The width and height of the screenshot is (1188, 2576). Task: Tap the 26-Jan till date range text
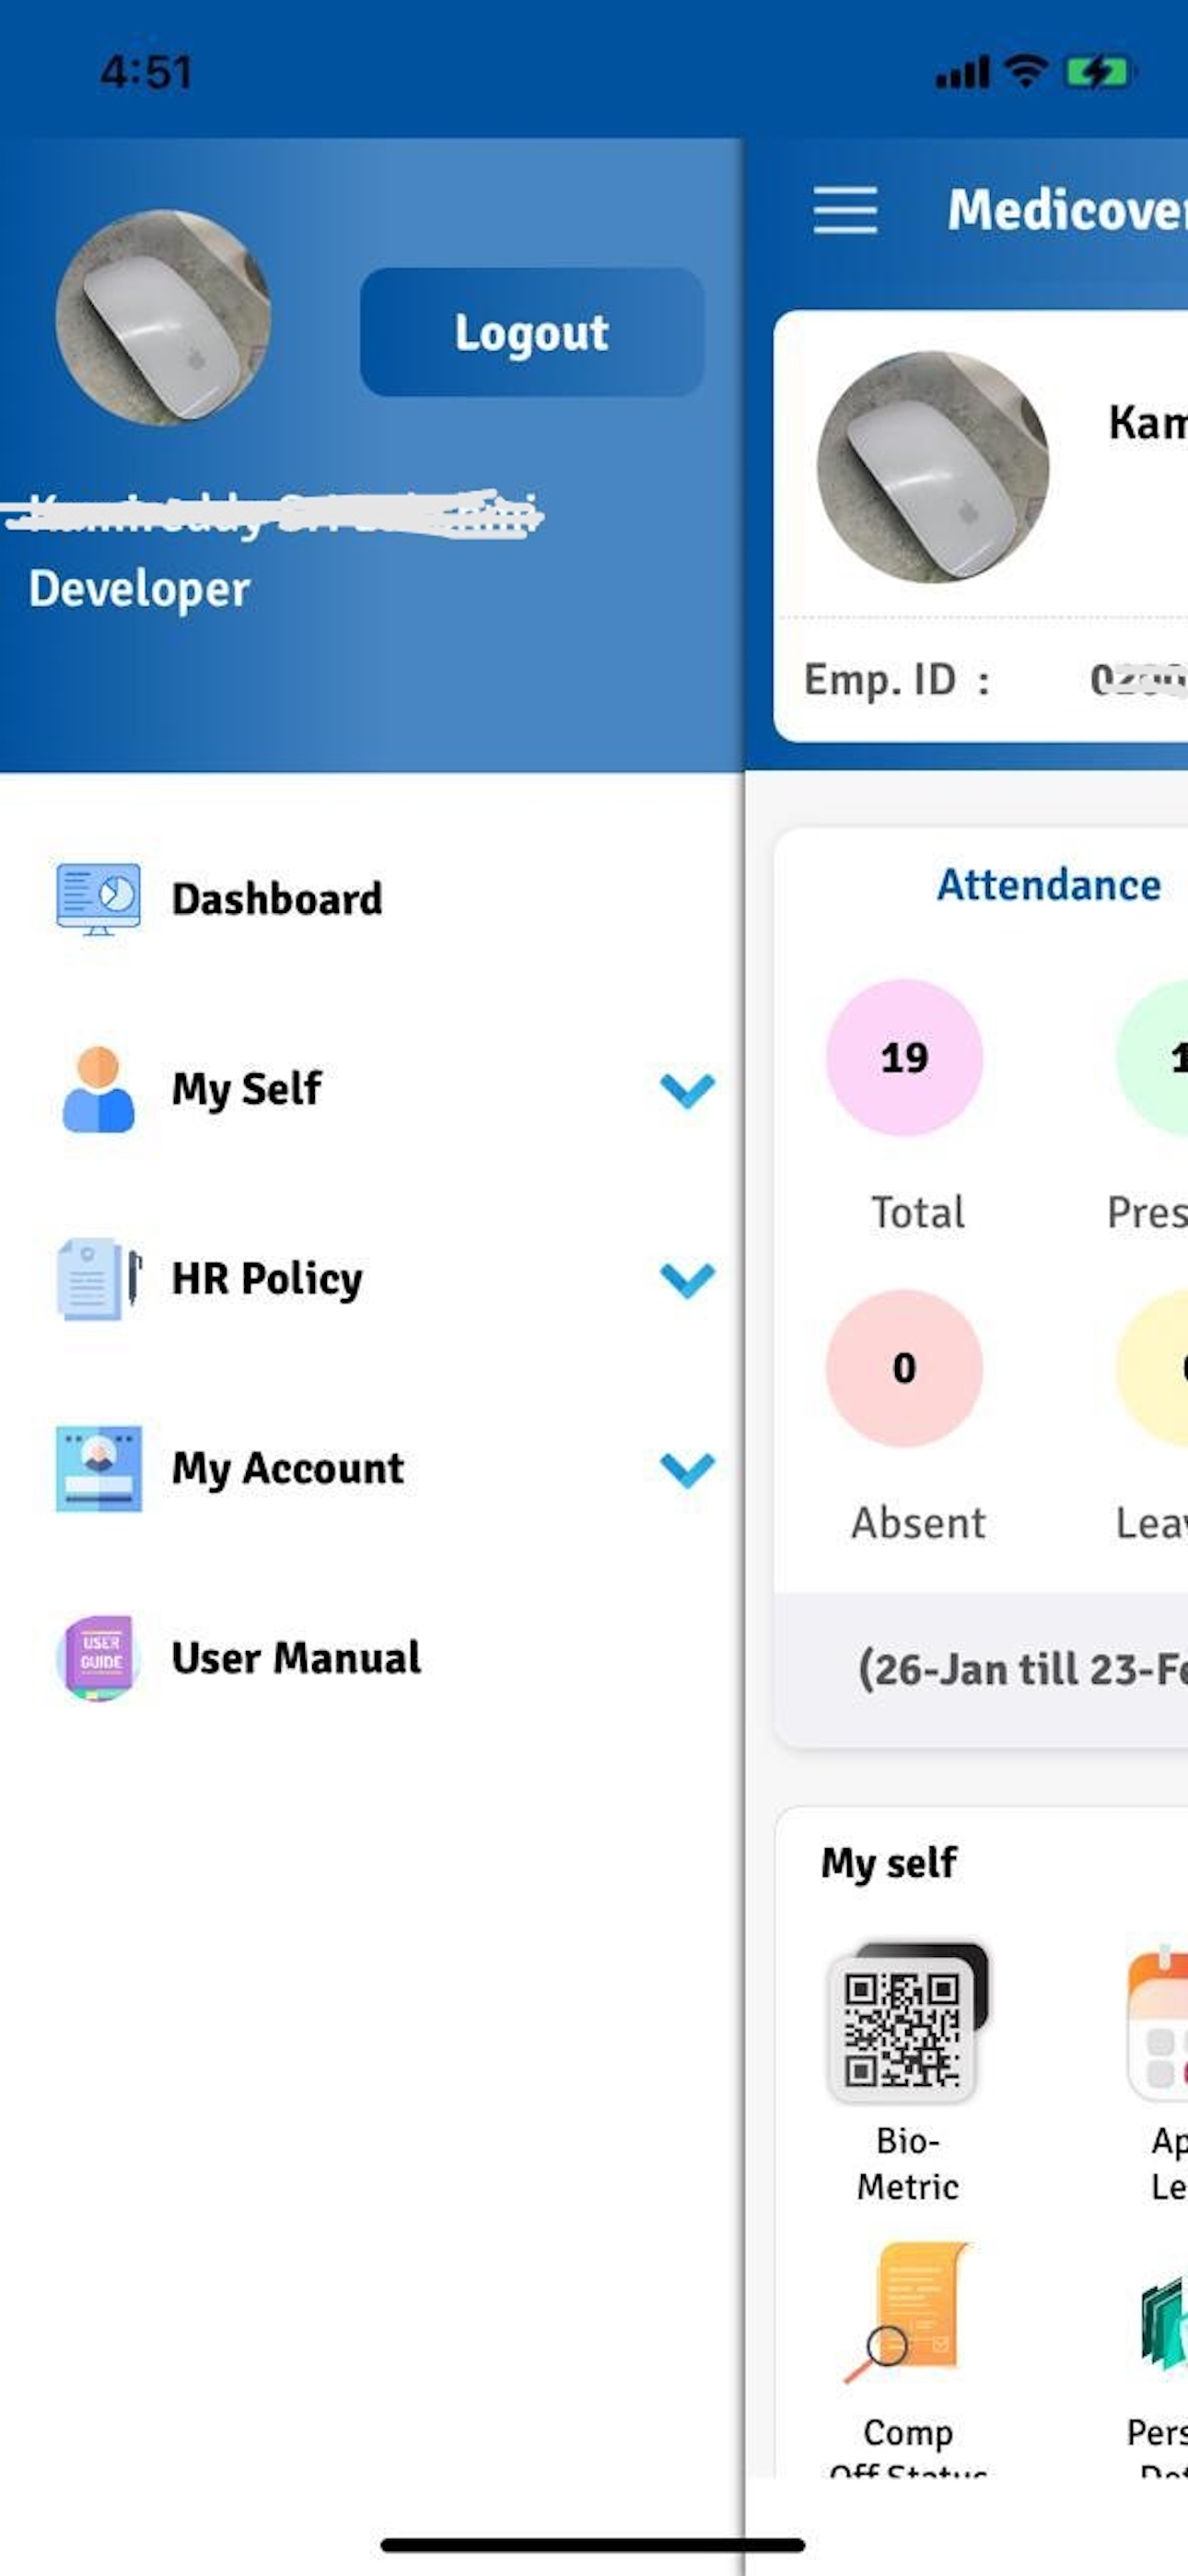[x=1022, y=1669]
